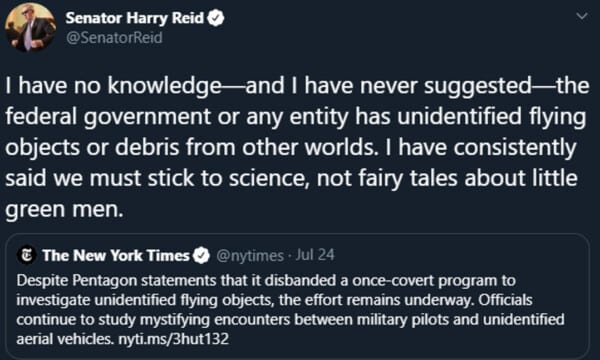This screenshot has width=600, height=360.
Task: Click "aerial vehicles." in the quoted tweet
Action: tap(65, 339)
